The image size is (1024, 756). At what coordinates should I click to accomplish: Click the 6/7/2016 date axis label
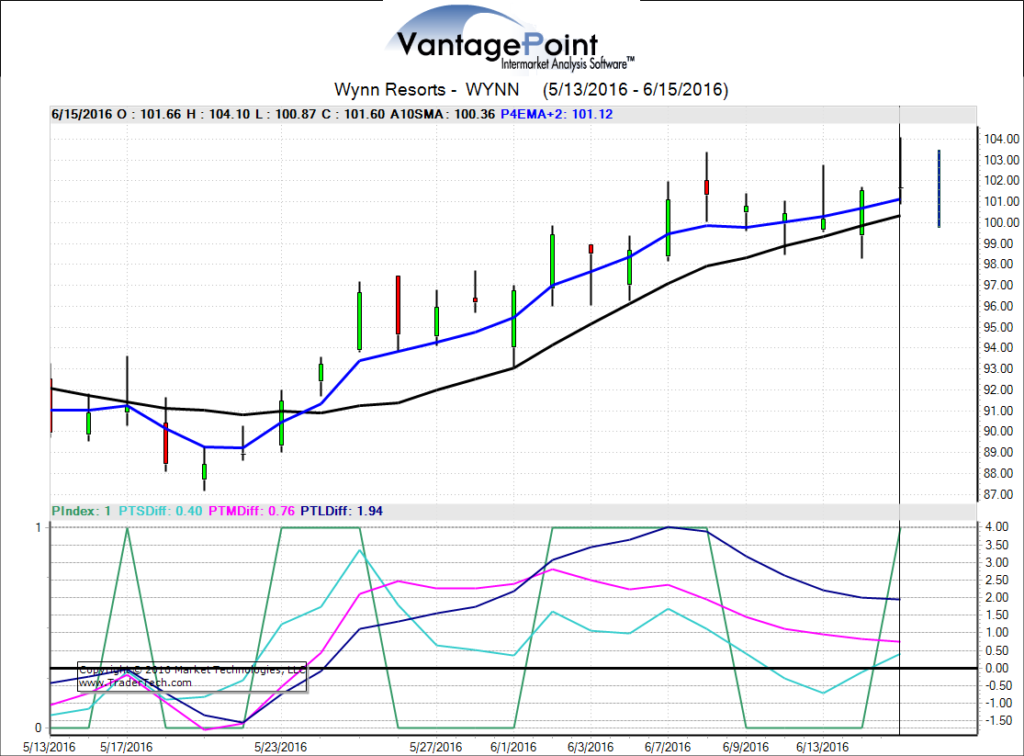667,747
